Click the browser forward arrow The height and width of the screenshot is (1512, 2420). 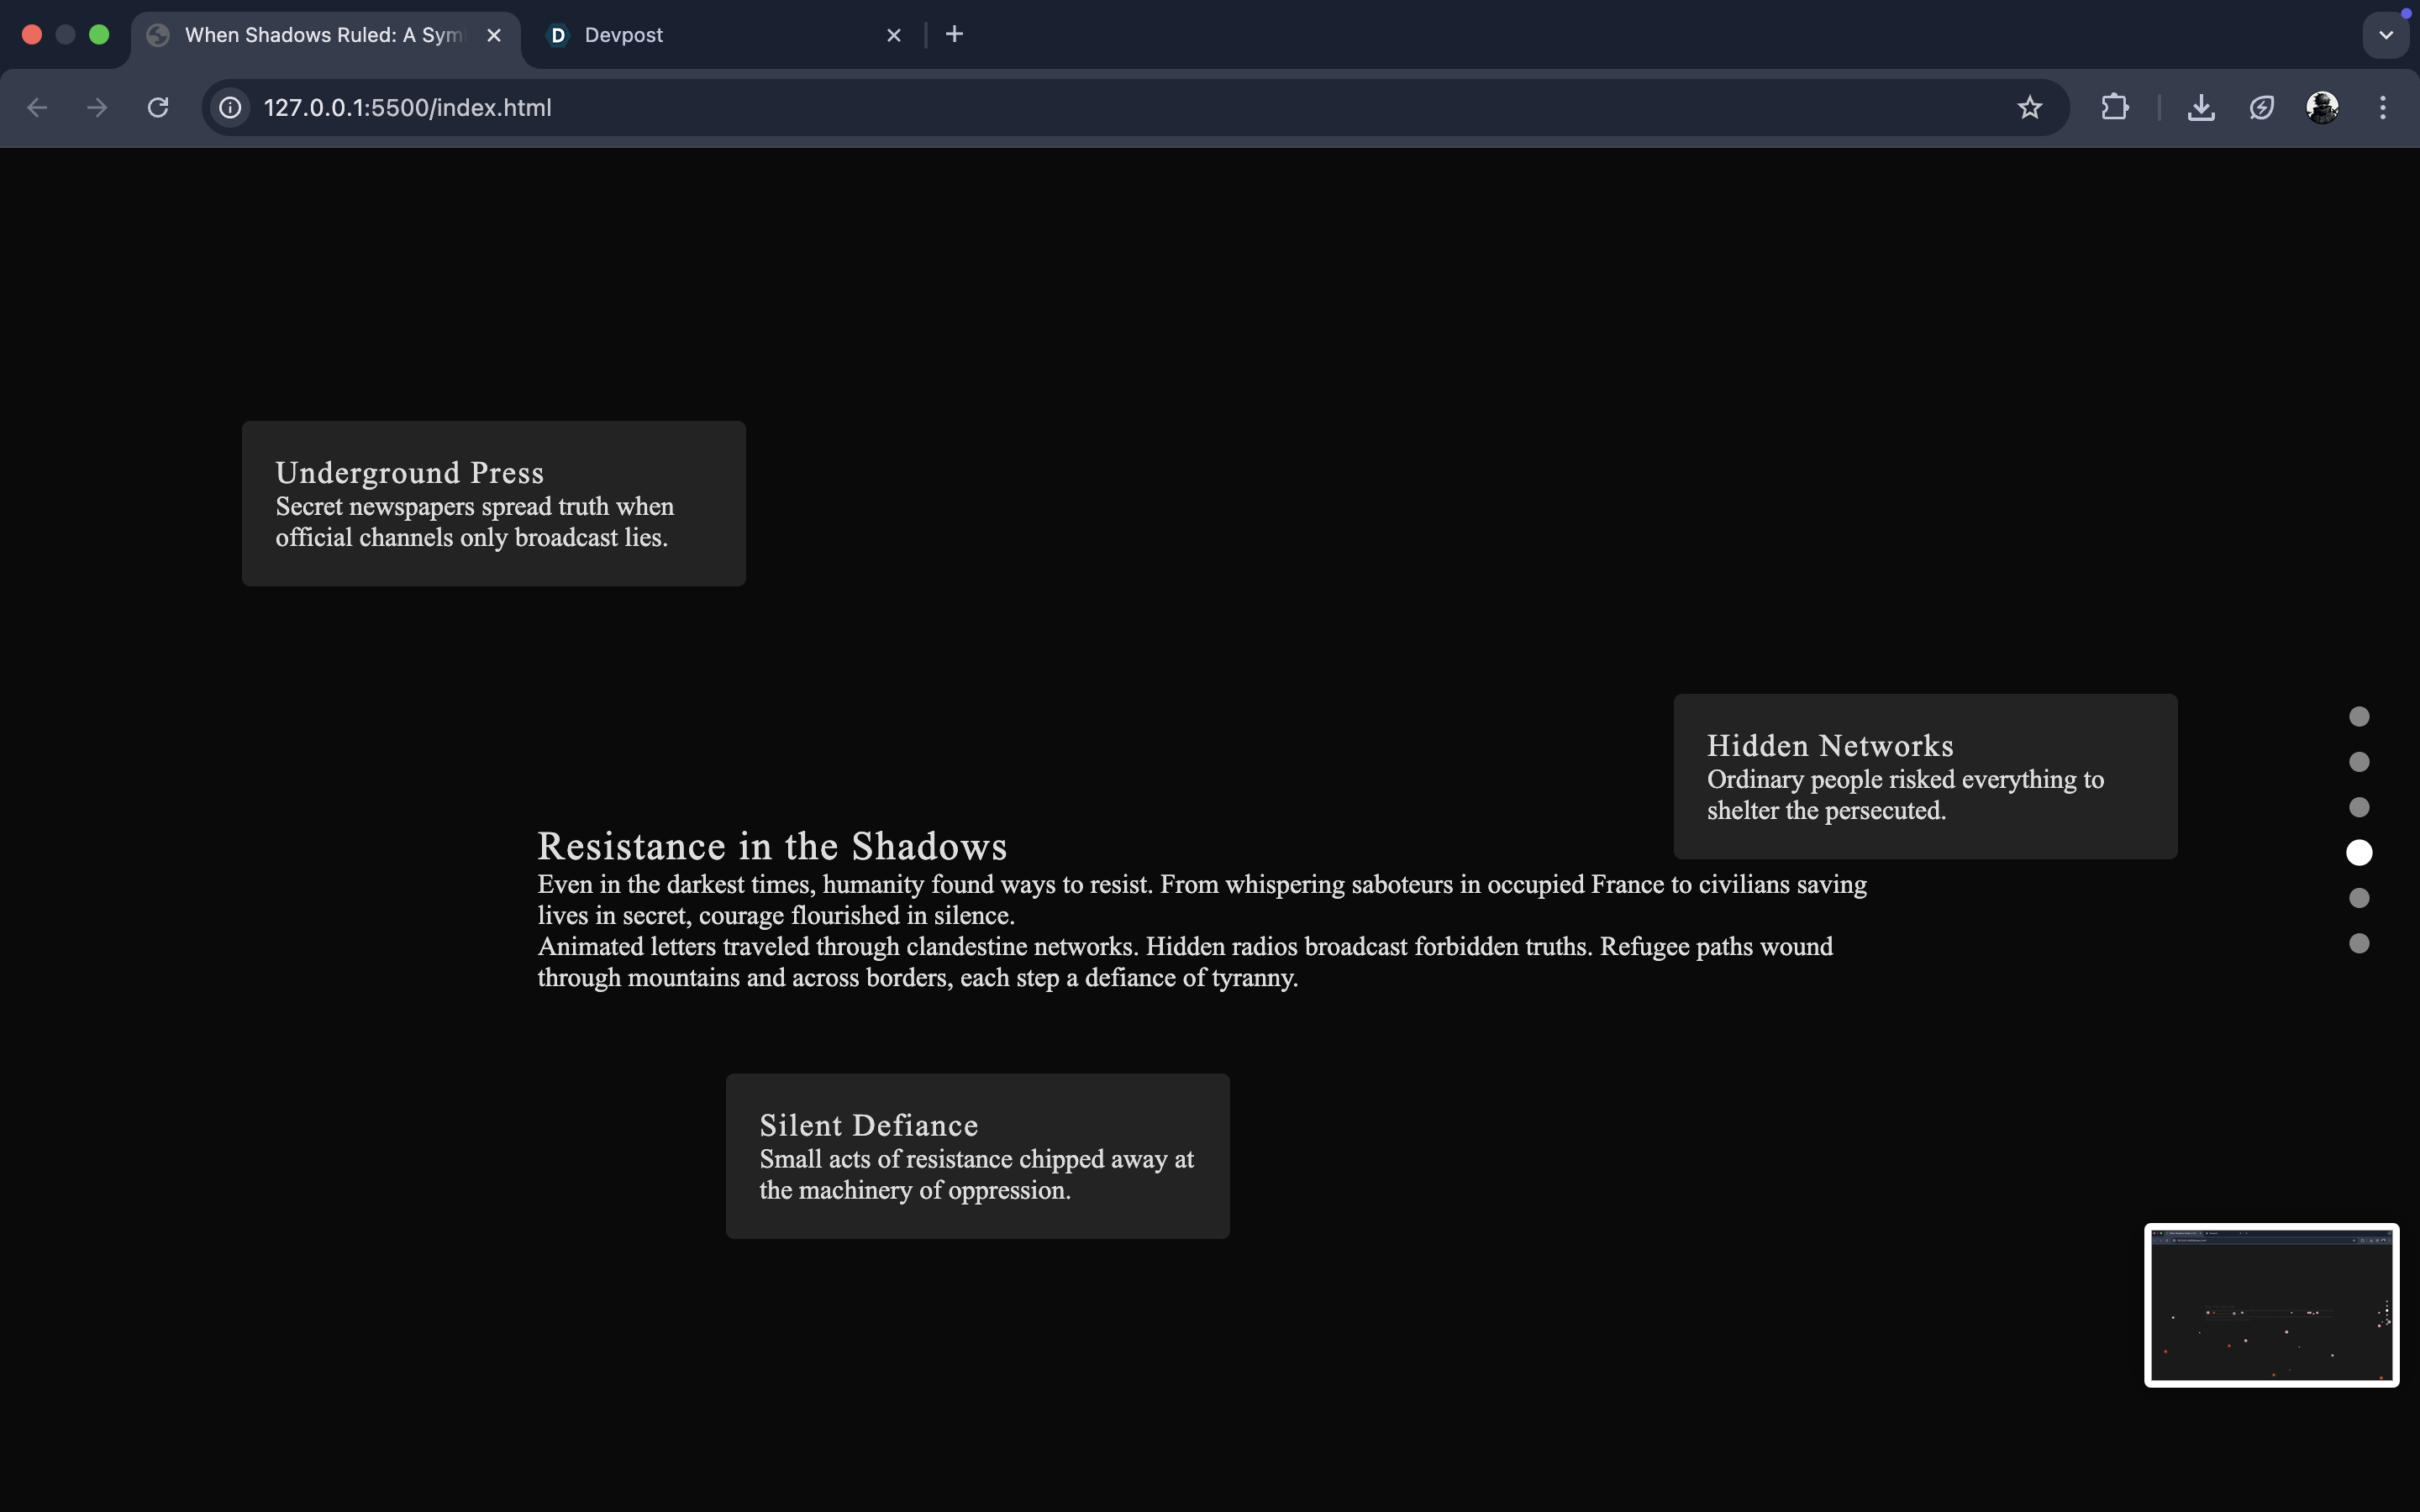97,108
